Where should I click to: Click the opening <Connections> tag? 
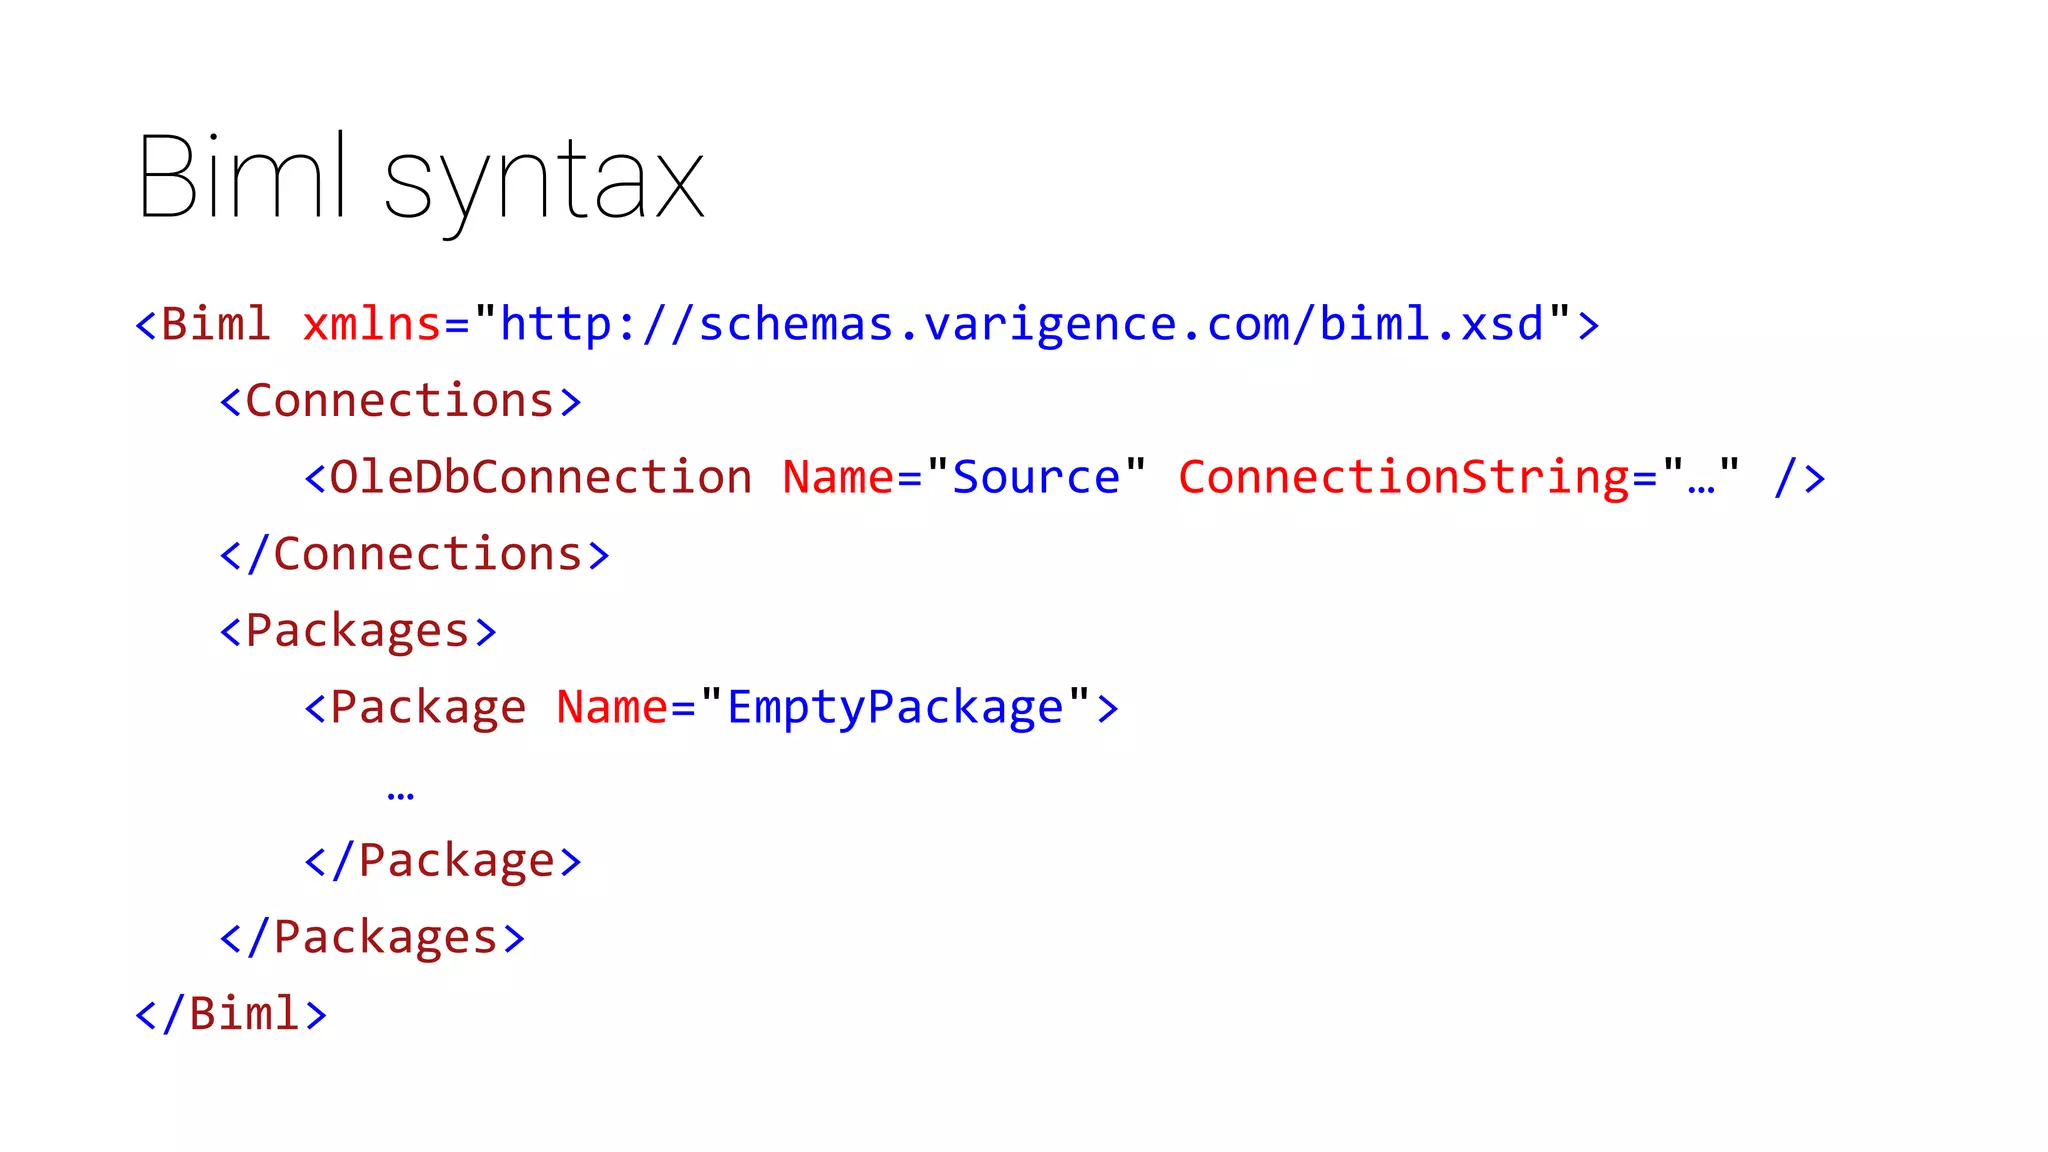pos(400,401)
